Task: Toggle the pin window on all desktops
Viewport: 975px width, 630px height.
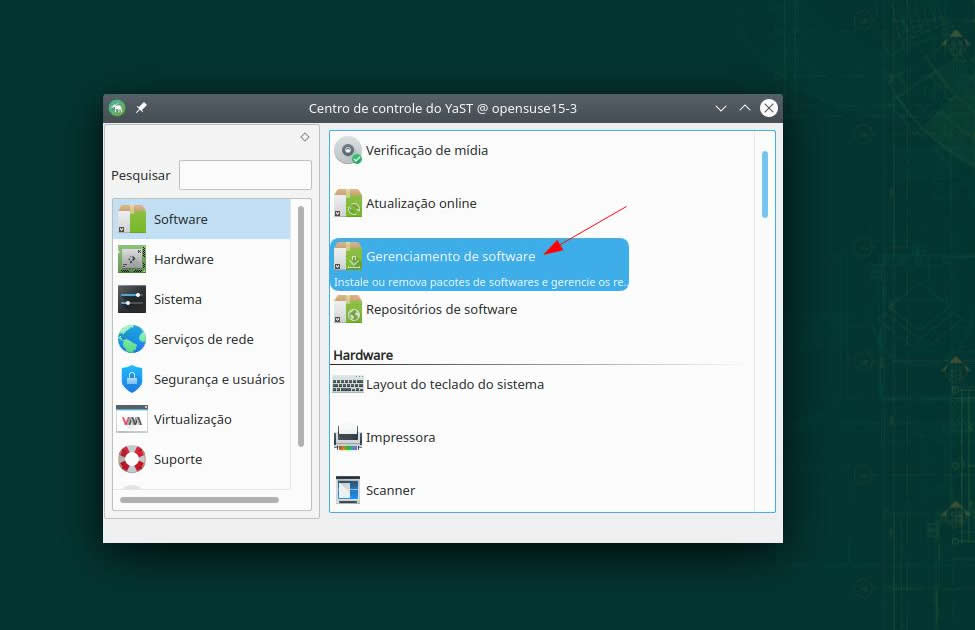Action: (141, 108)
